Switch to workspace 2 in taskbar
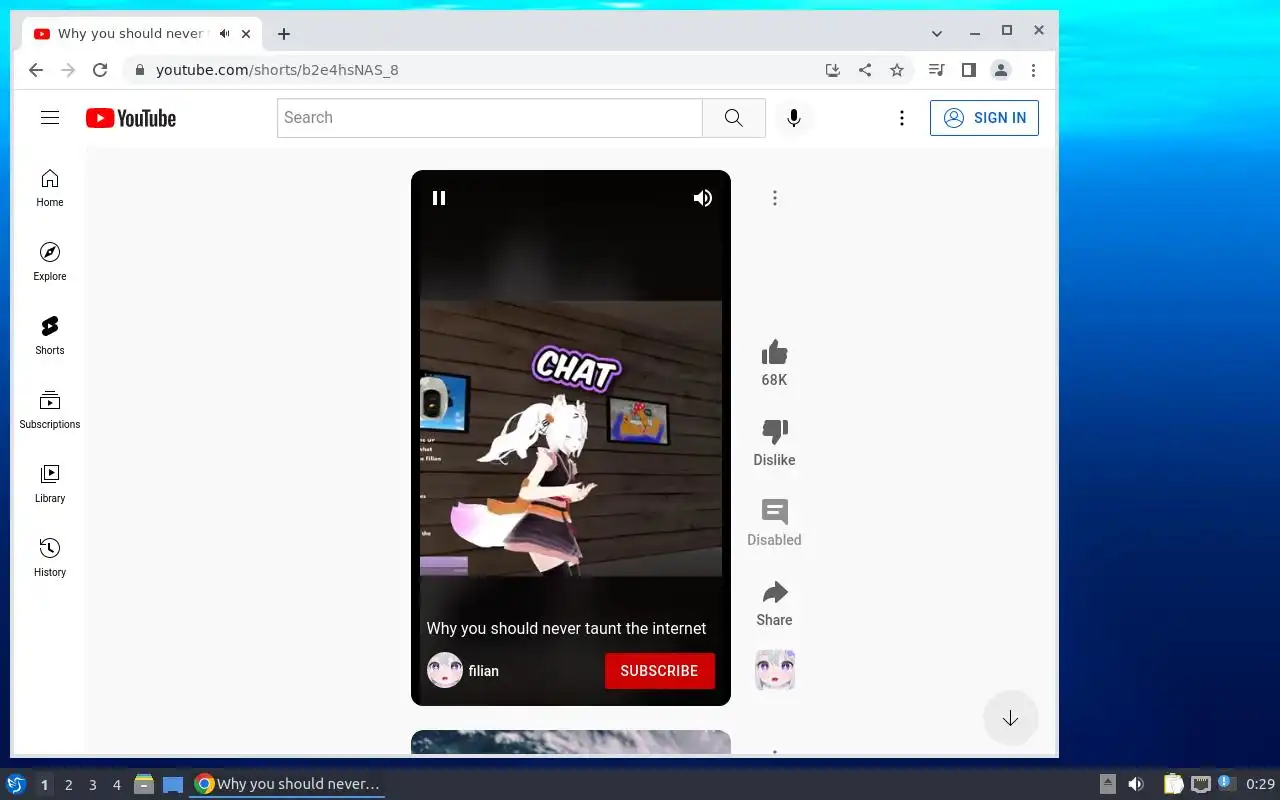Viewport: 1280px width, 800px height. coord(68,785)
